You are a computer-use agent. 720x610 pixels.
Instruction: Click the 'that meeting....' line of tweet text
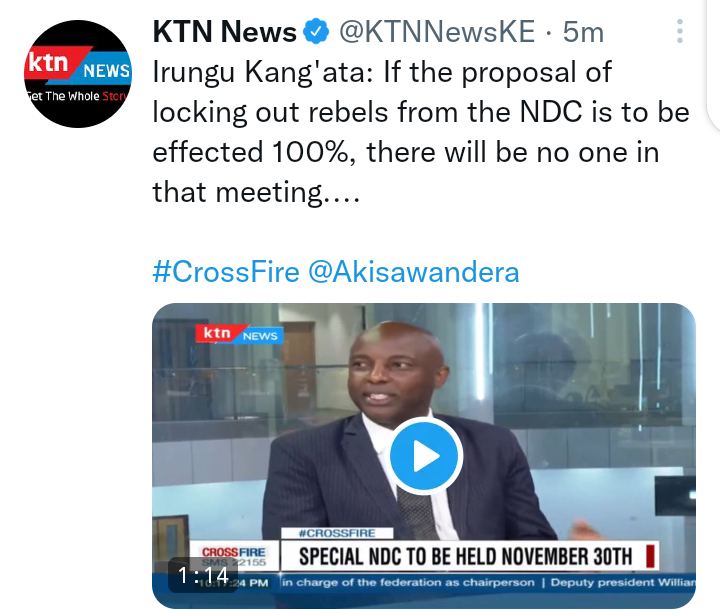(x=256, y=192)
